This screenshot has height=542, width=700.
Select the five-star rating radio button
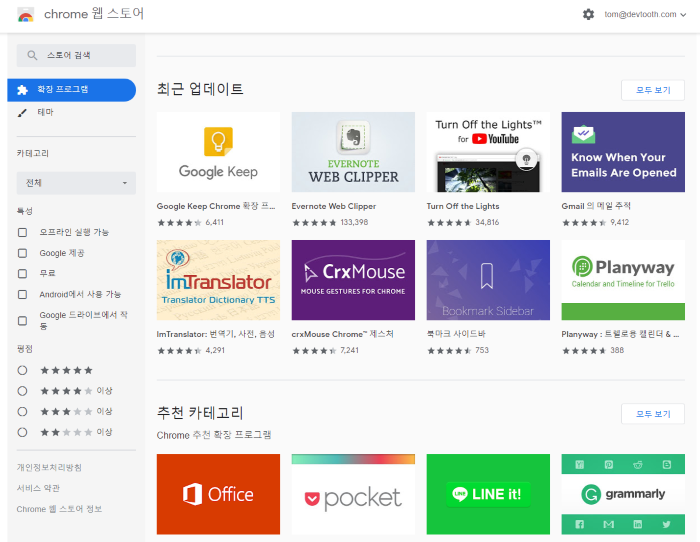point(22,370)
